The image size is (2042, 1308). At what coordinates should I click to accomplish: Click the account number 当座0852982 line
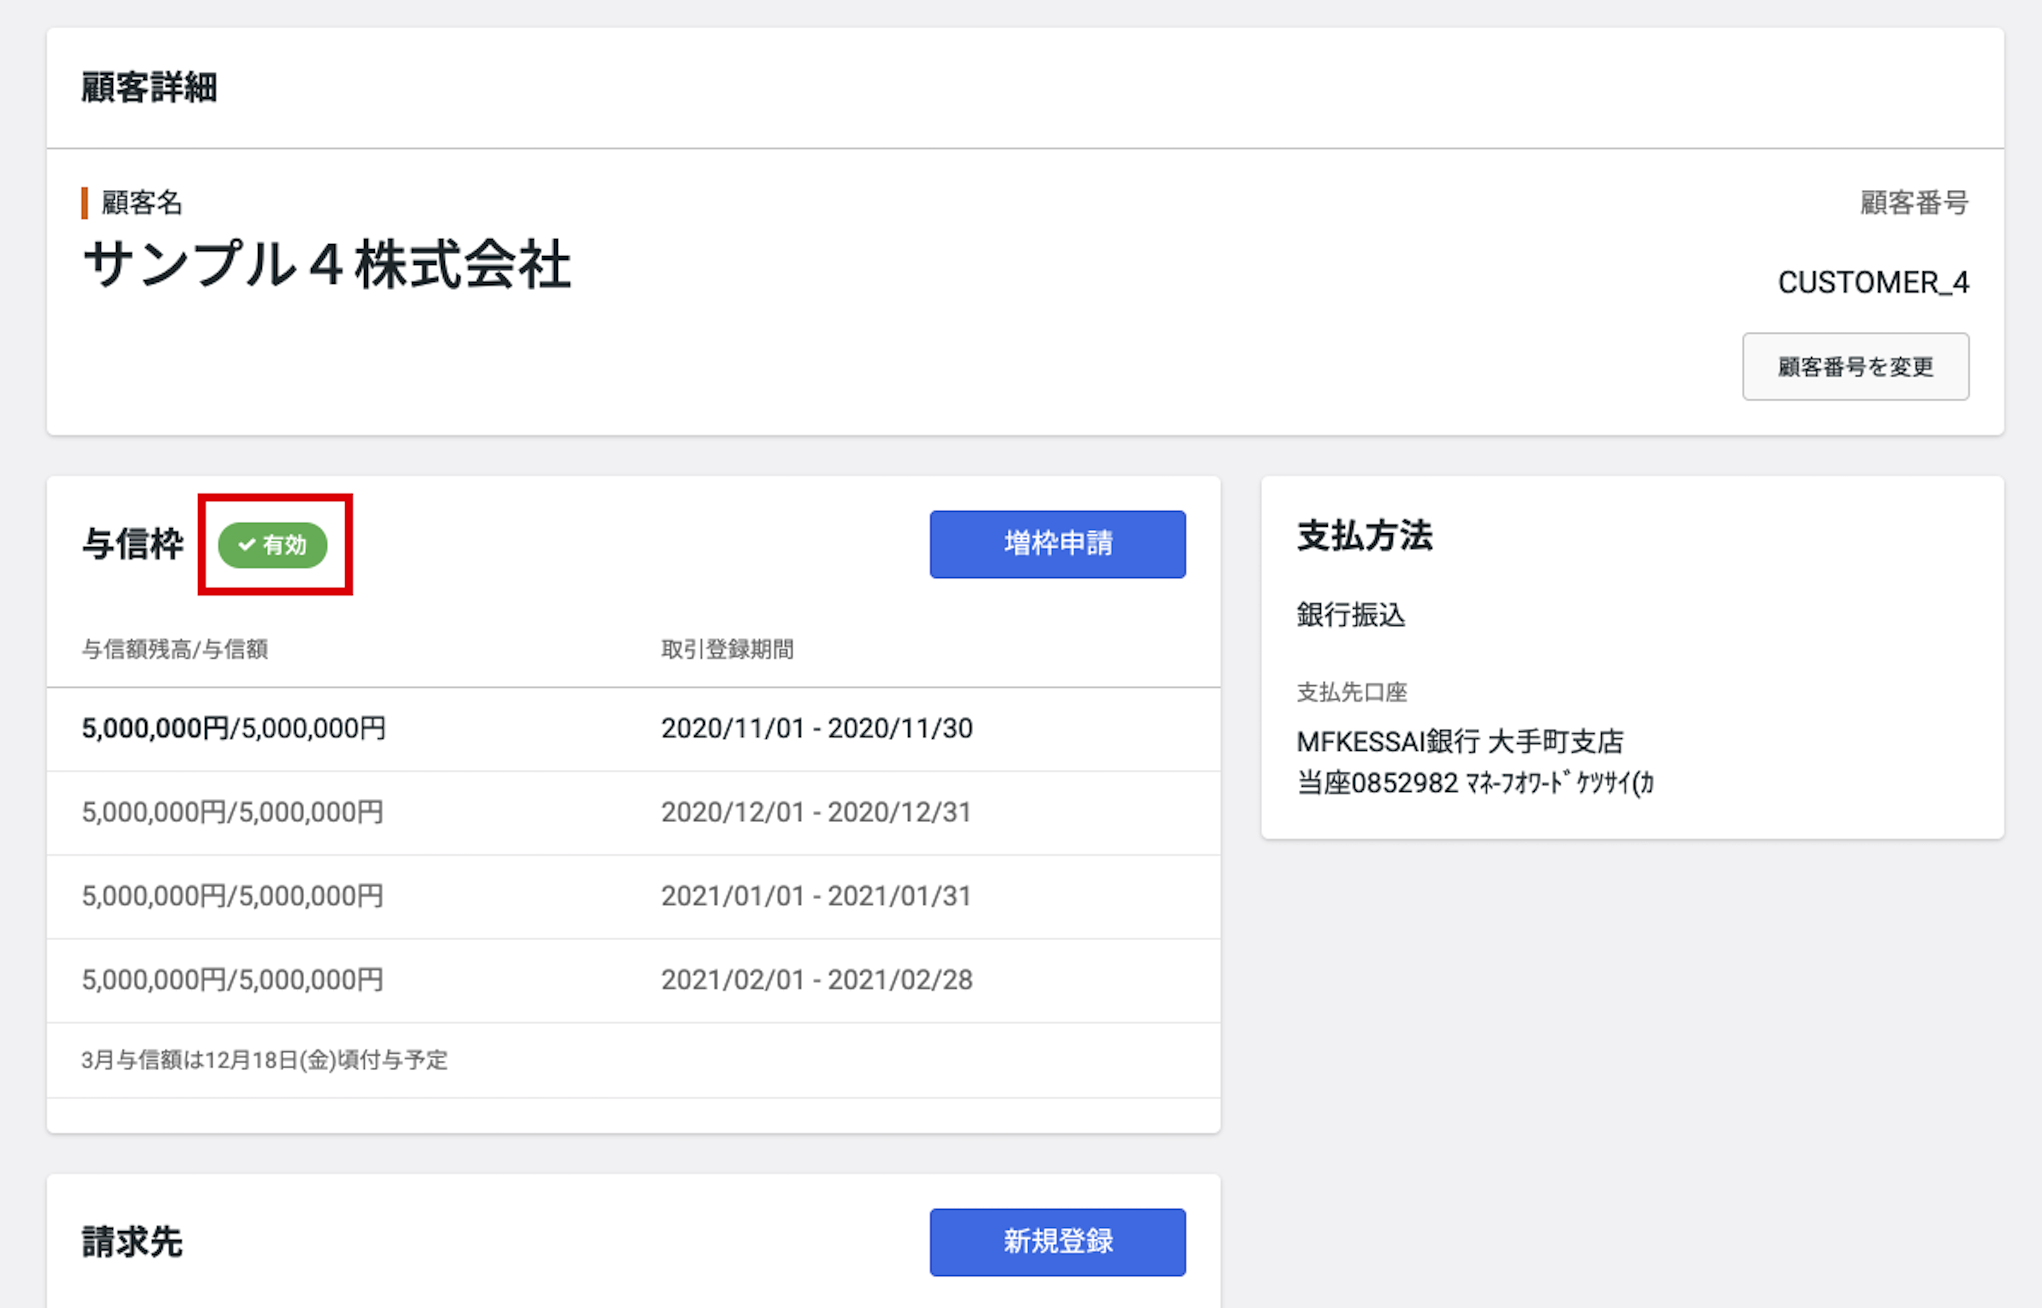point(1475,783)
